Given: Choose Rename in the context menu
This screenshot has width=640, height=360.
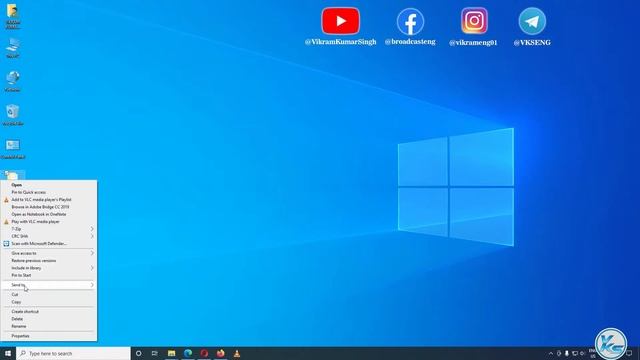Looking at the screenshot, I should (49, 326).
